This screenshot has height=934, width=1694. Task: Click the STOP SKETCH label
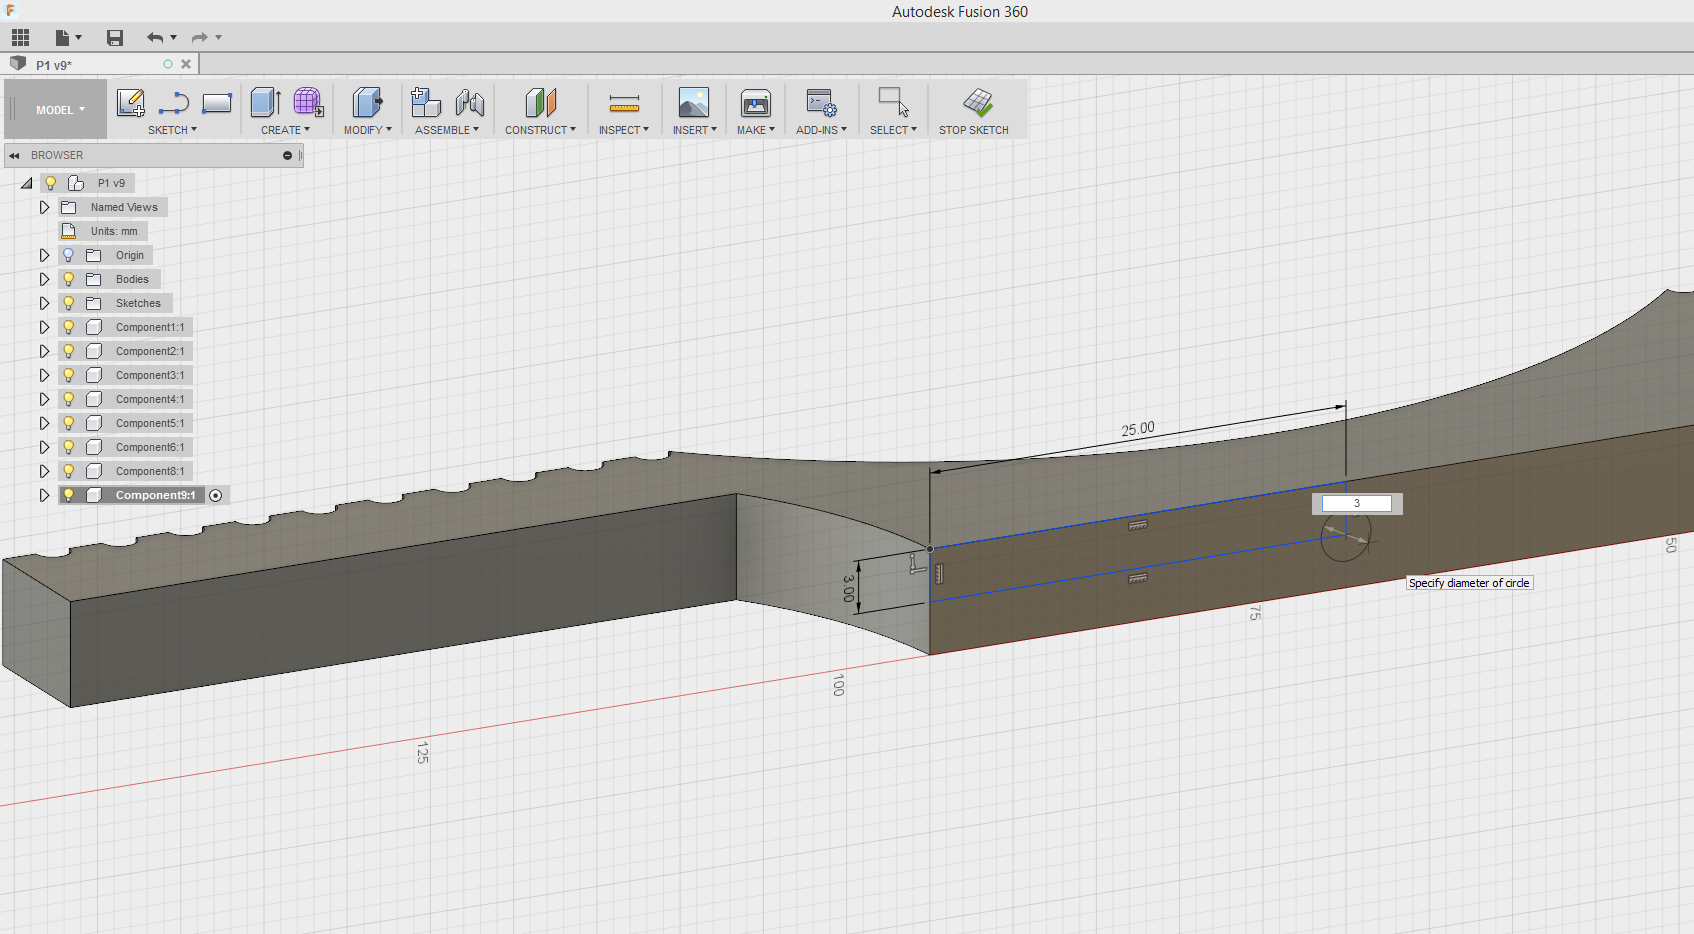(x=973, y=130)
